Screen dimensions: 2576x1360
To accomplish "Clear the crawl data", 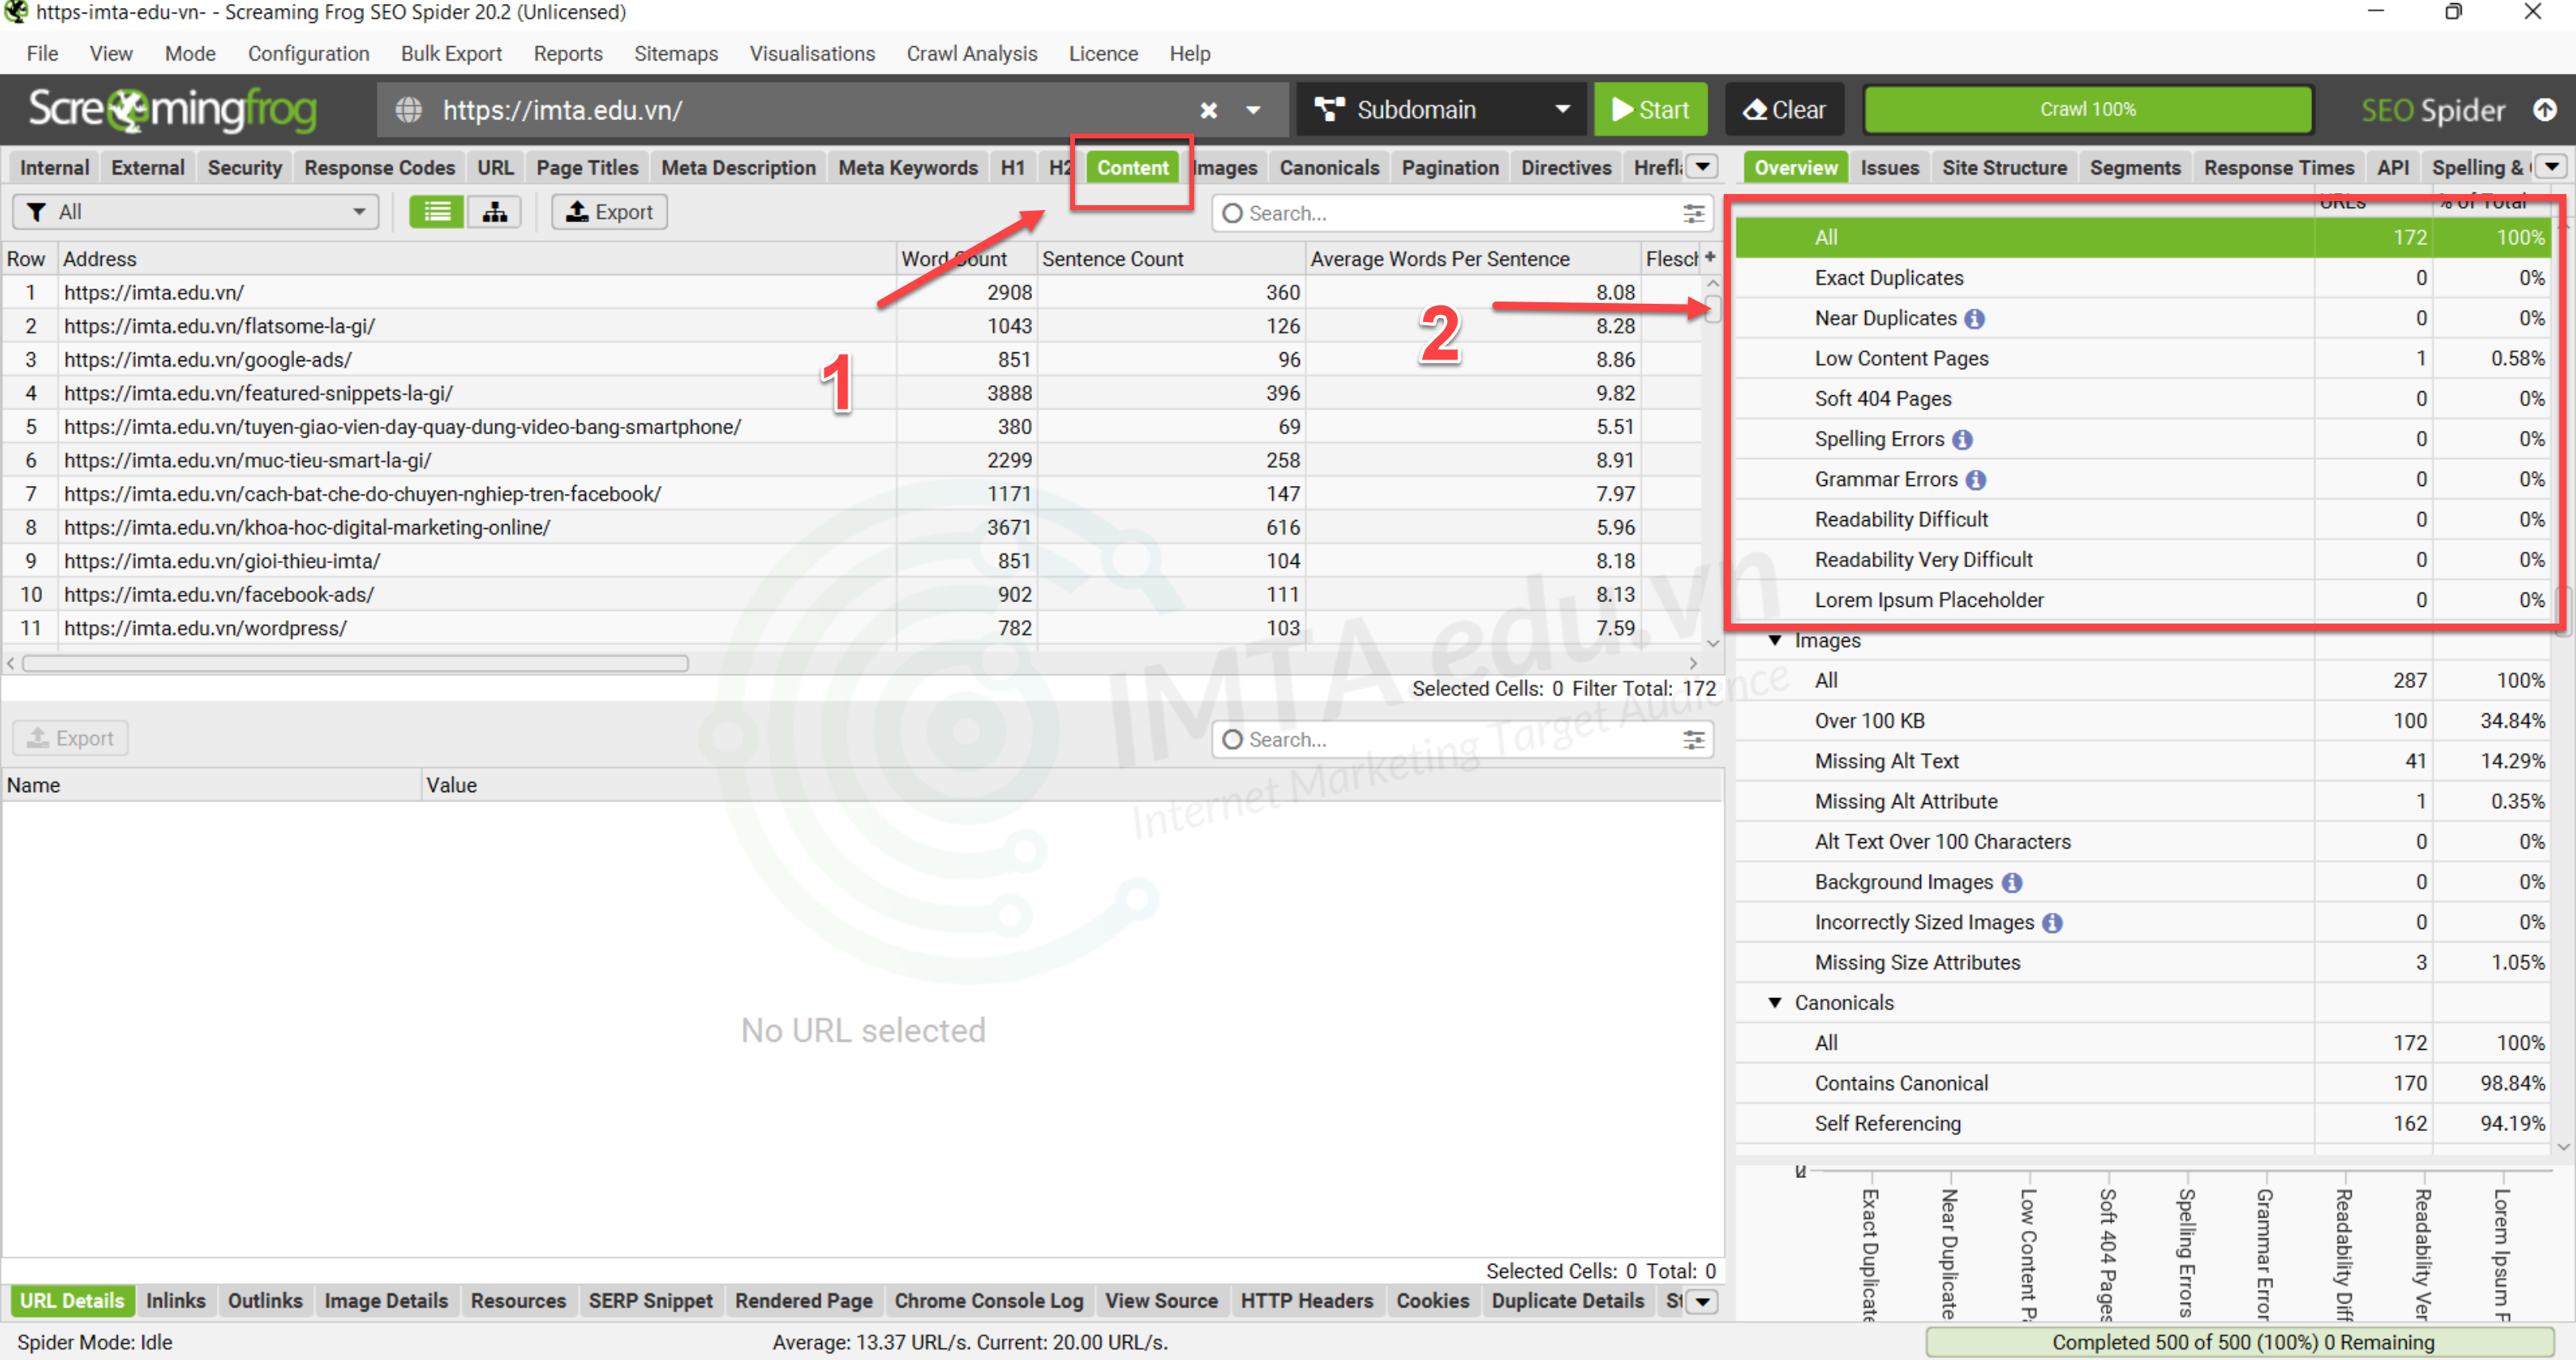I will pyautogui.click(x=1784, y=110).
